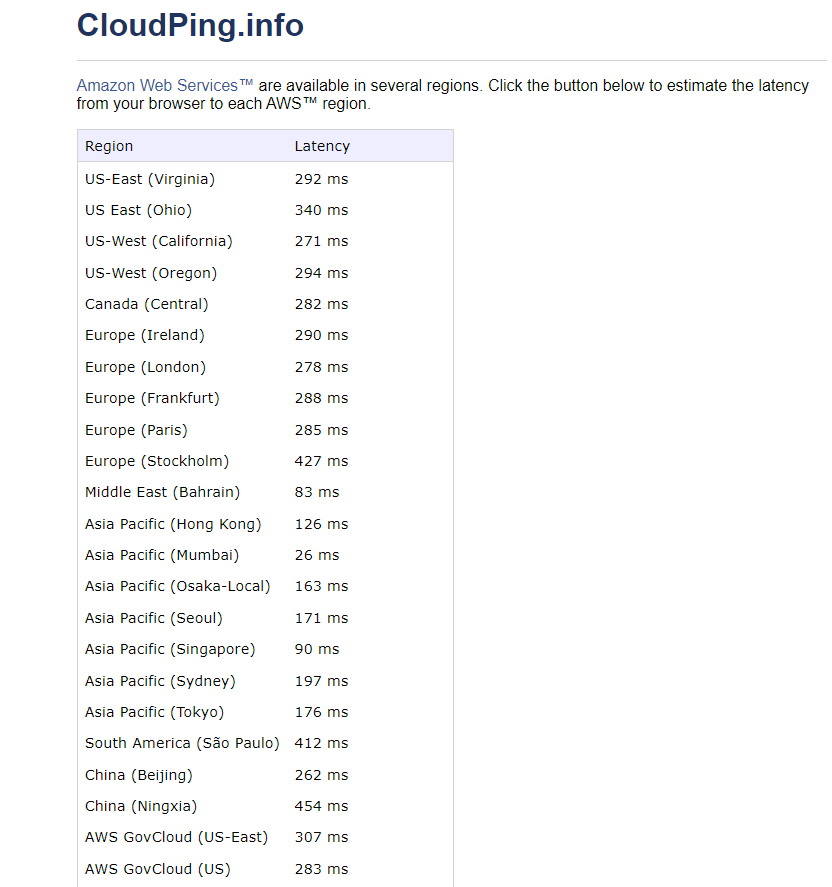Open the Amazon Web Services link
This screenshot has width=832, height=887.
point(165,86)
